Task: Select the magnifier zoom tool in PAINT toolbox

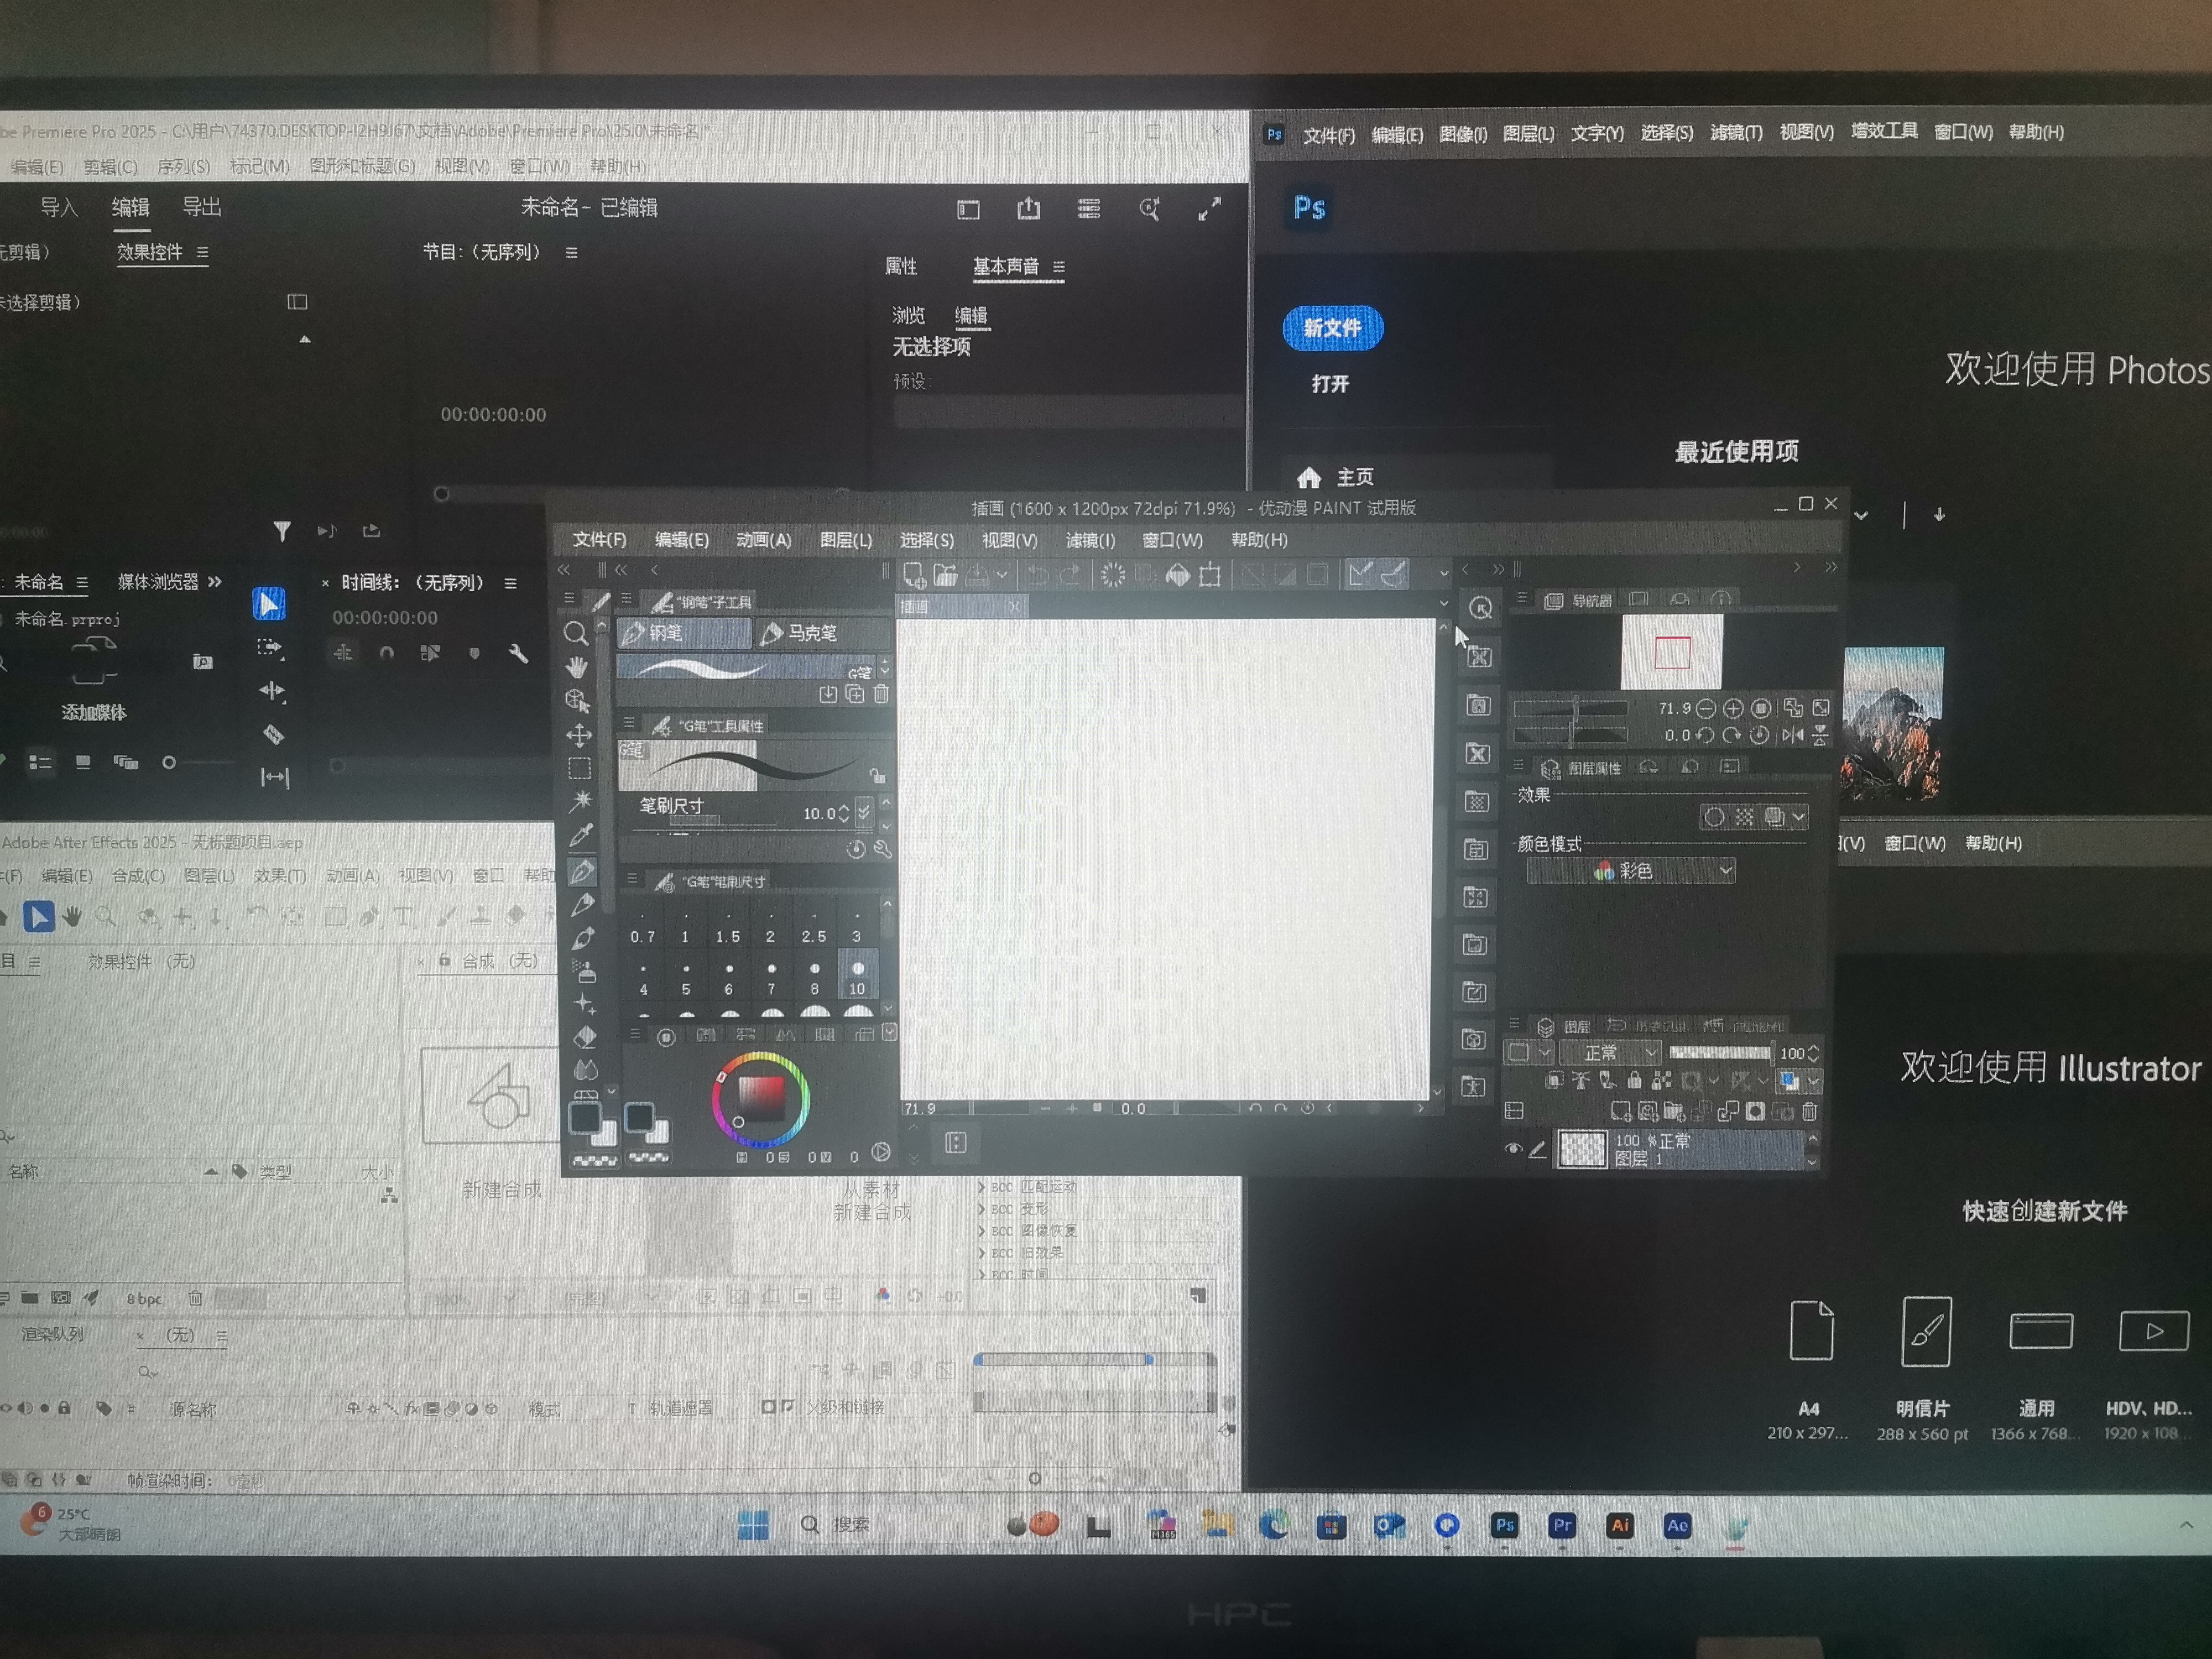Action: 576,634
